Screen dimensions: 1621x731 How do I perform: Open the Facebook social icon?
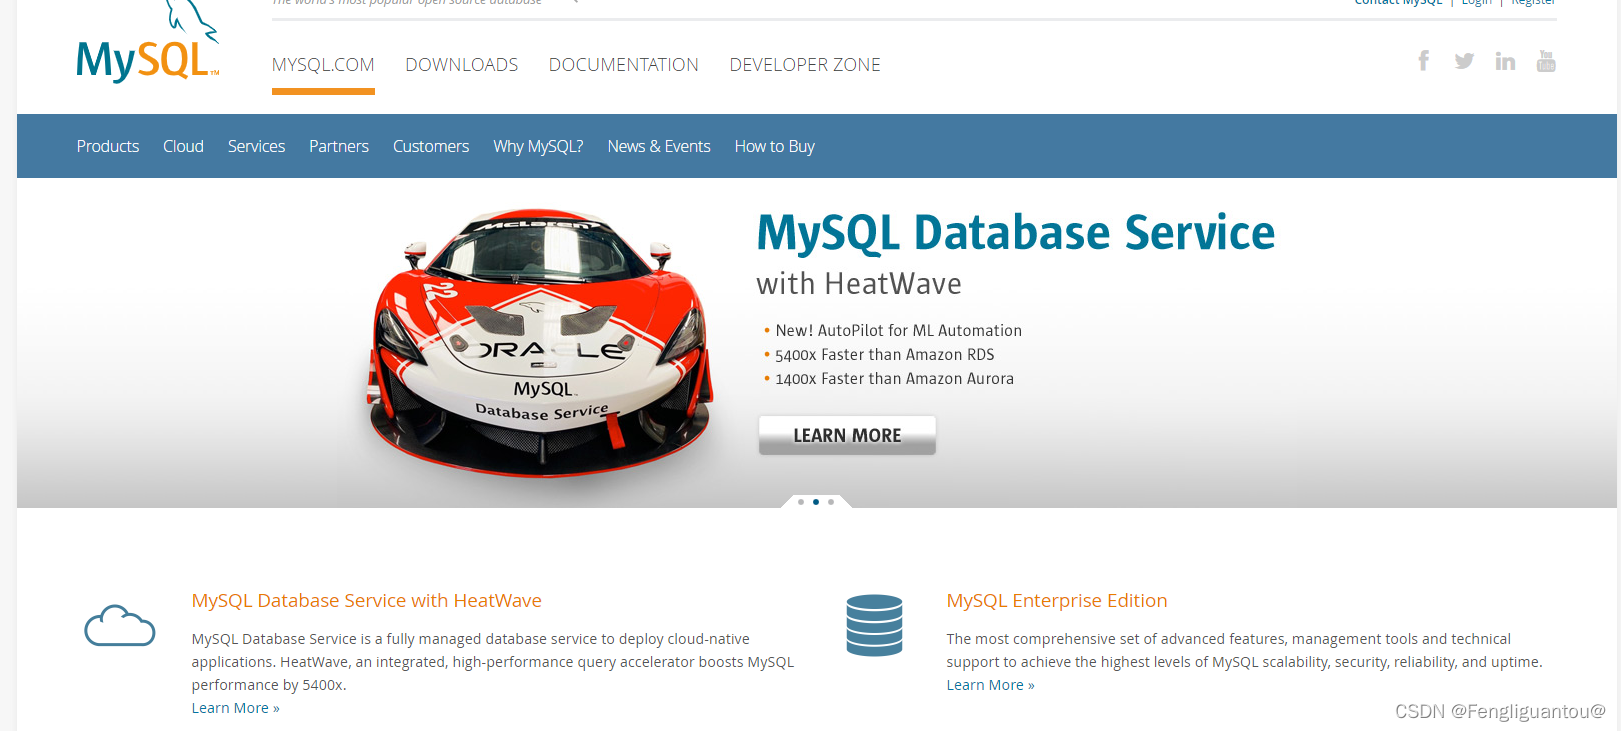coord(1423,61)
